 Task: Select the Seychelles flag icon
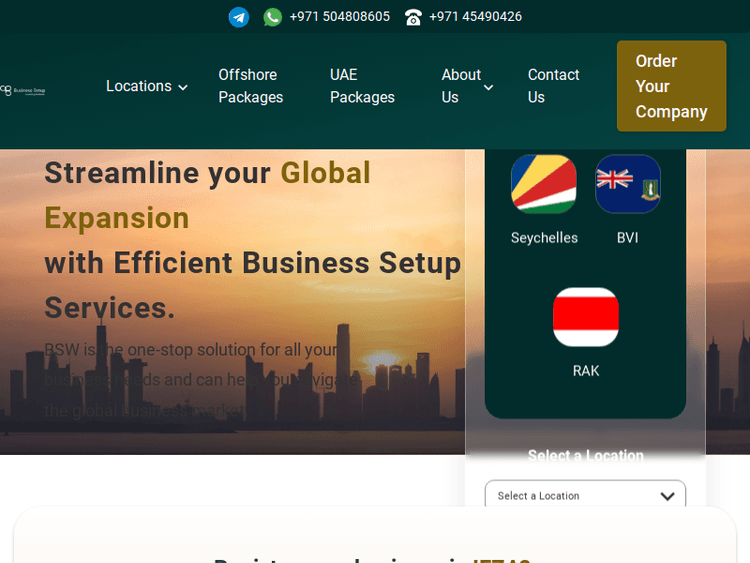pos(544,184)
